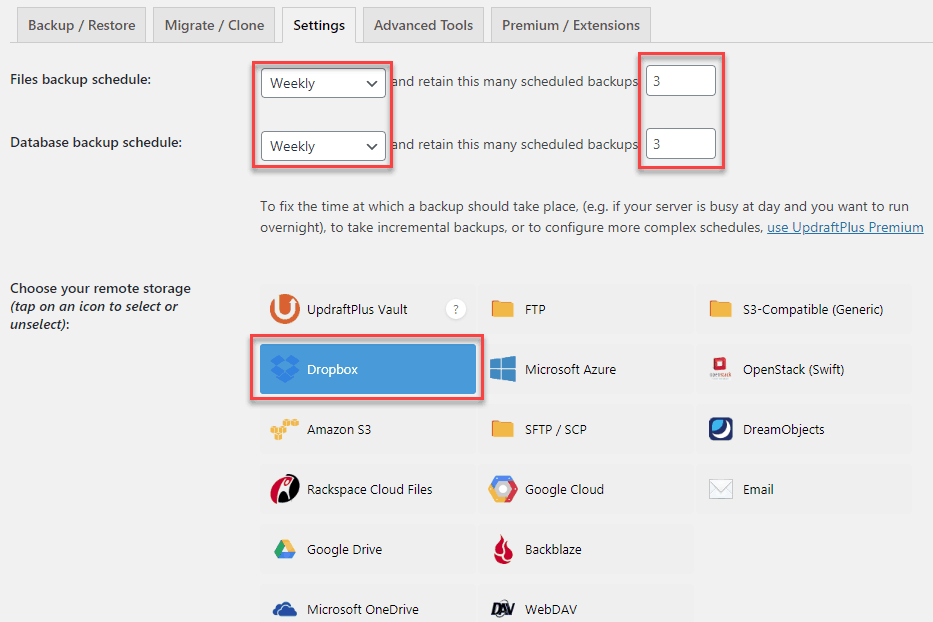The image size is (933, 622).
Task: Click the Rackspace Cloud Files logo icon
Action: pos(284,489)
